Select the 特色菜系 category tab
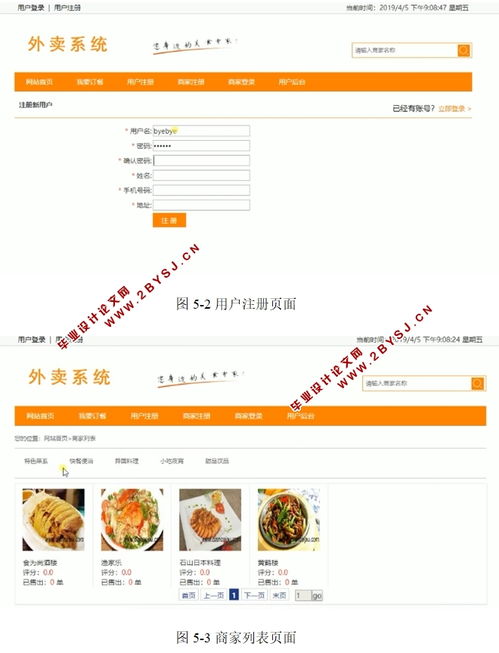The image size is (499, 653). tap(36, 461)
